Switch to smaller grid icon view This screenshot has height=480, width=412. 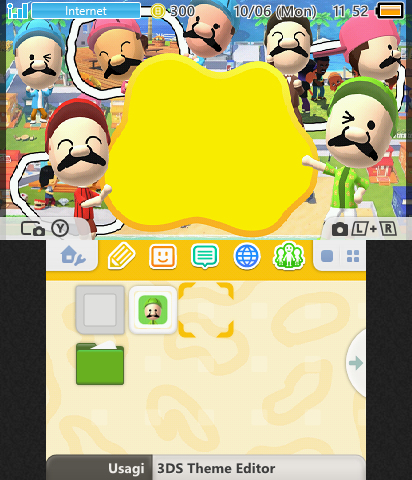coord(353,256)
